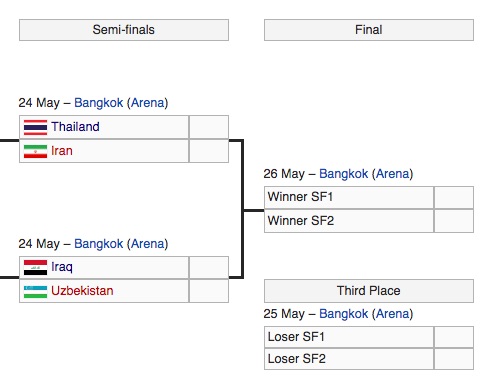500x383 pixels.
Task: Click the Uzbekistan flag icon
Action: [35, 291]
